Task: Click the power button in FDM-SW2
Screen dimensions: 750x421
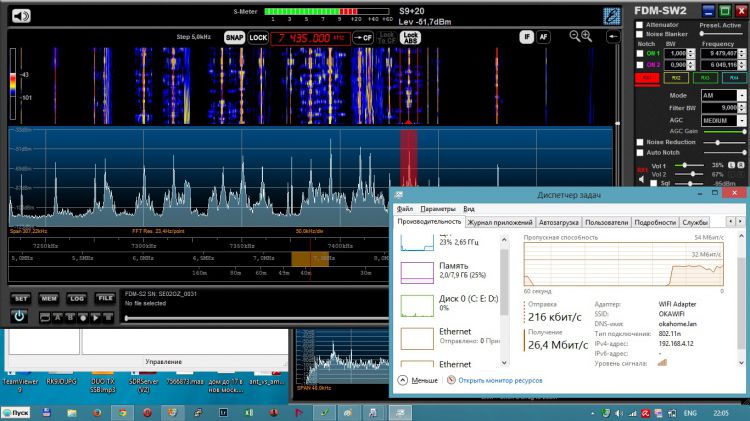Action: pos(19,316)
